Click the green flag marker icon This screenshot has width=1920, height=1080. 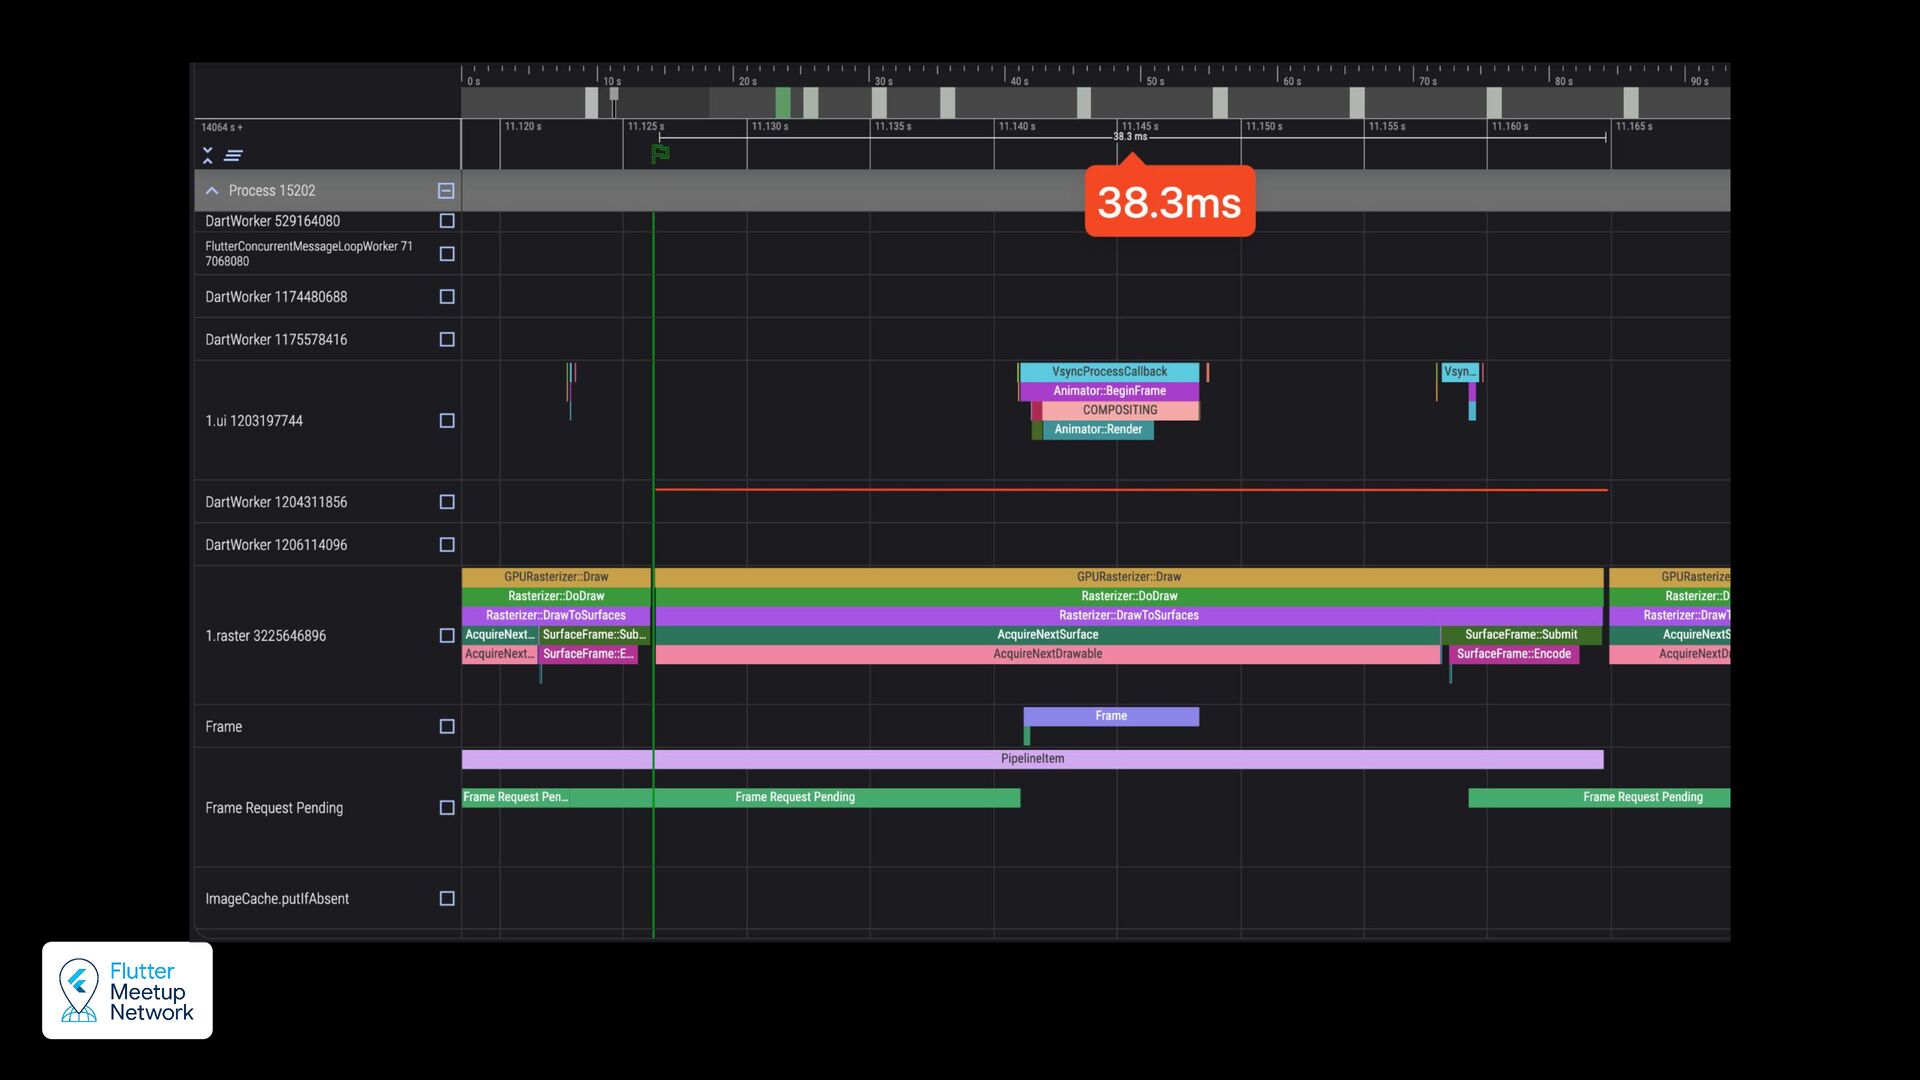click(660, 154)
